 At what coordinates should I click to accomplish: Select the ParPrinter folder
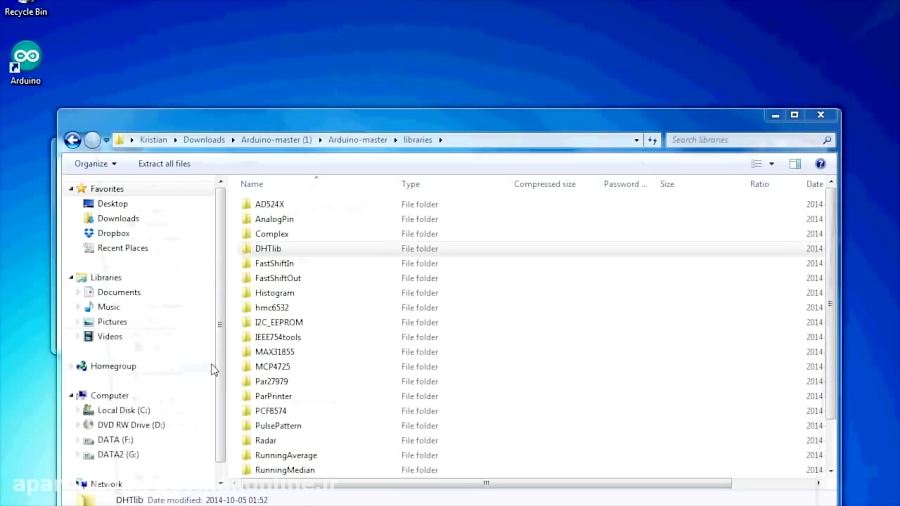coord(273,396)
